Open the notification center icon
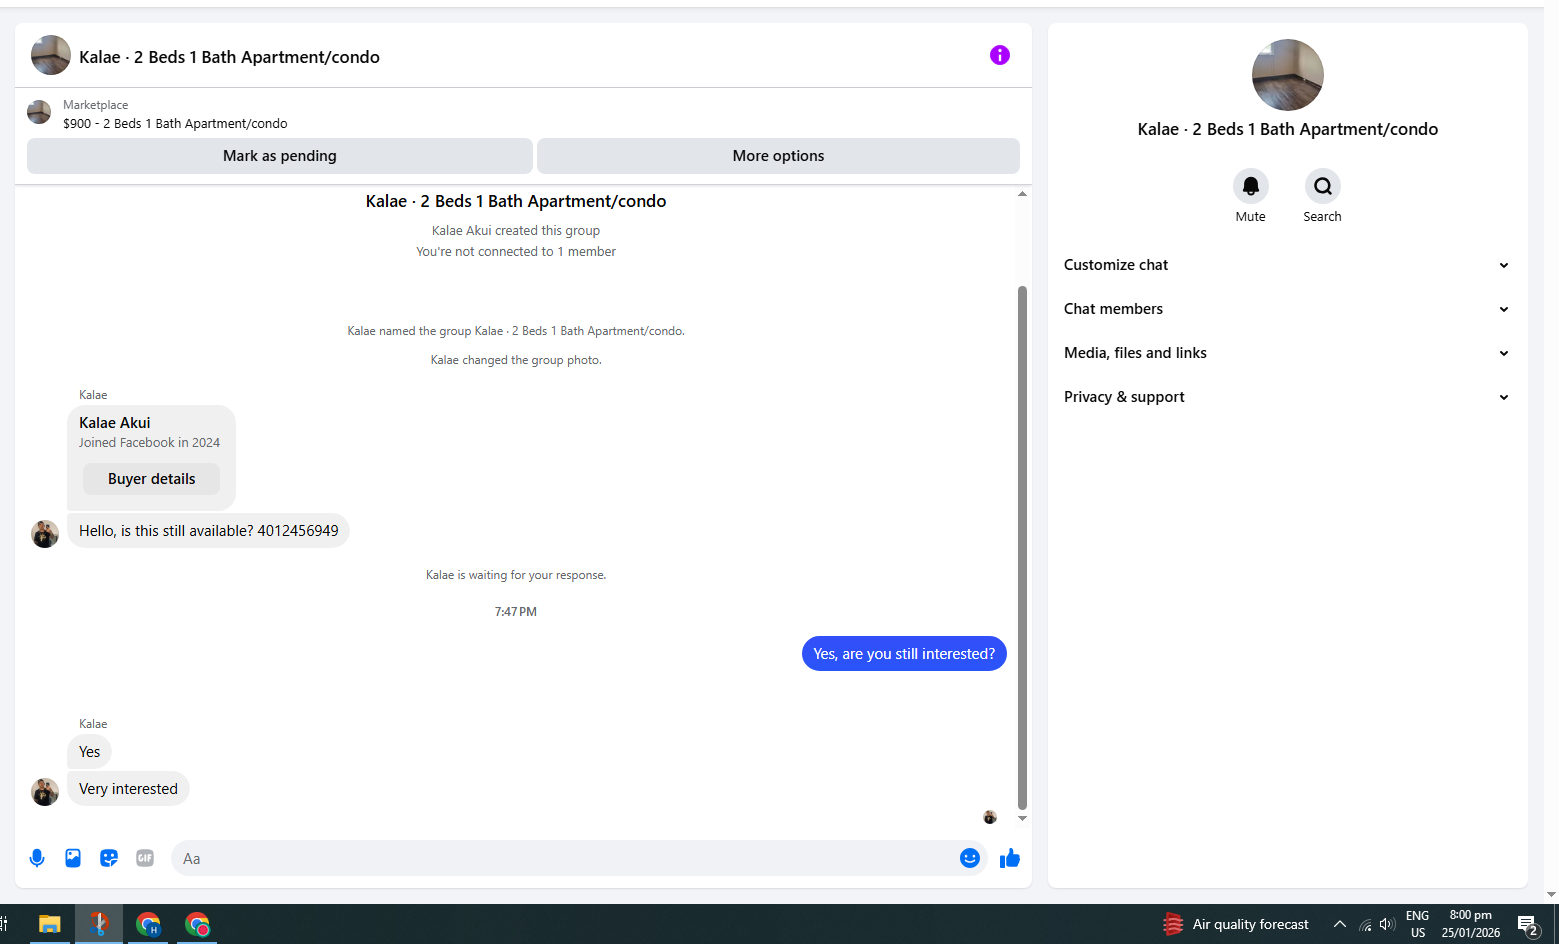Screen dimensions: 1559x944 tap(1528, 924)
